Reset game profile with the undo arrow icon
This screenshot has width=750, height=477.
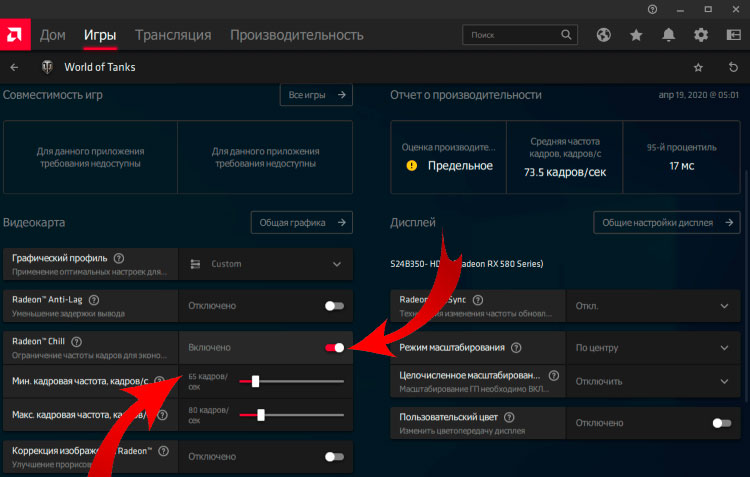click(733, 67)
